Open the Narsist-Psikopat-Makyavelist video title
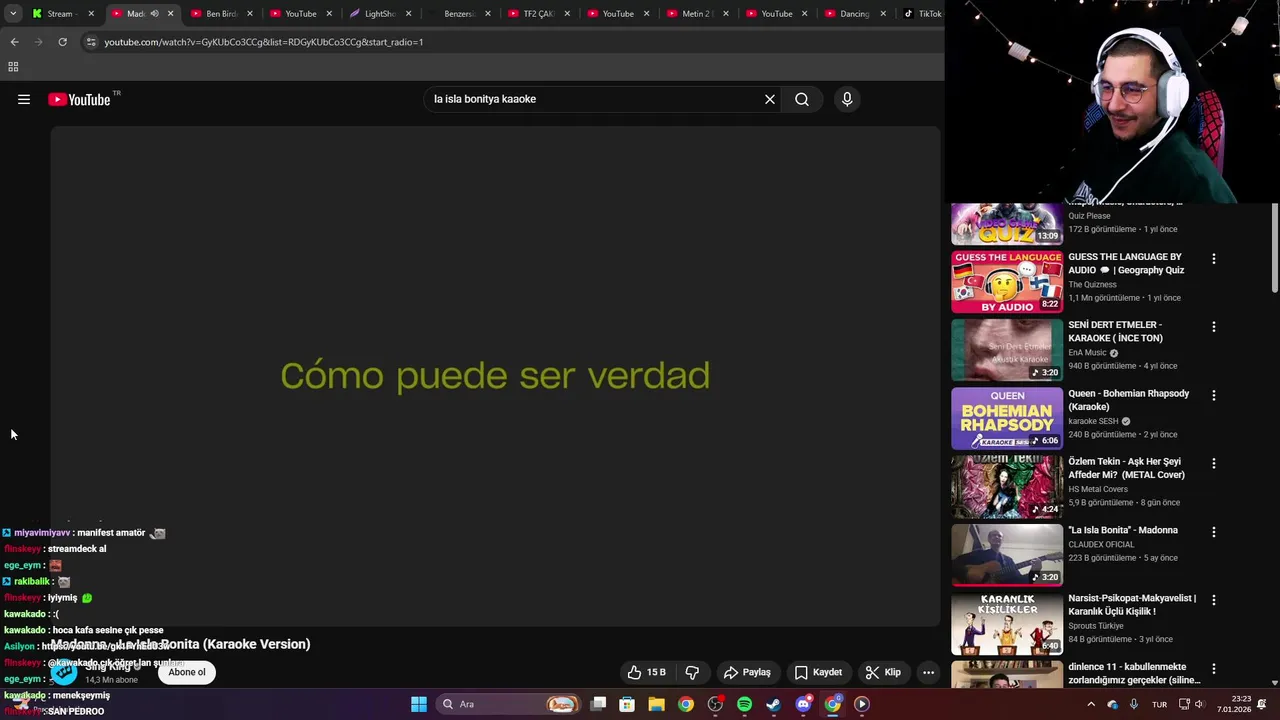Image resolution: width=1280 pixels, height=720 pixels. (x=1132, y=605)
